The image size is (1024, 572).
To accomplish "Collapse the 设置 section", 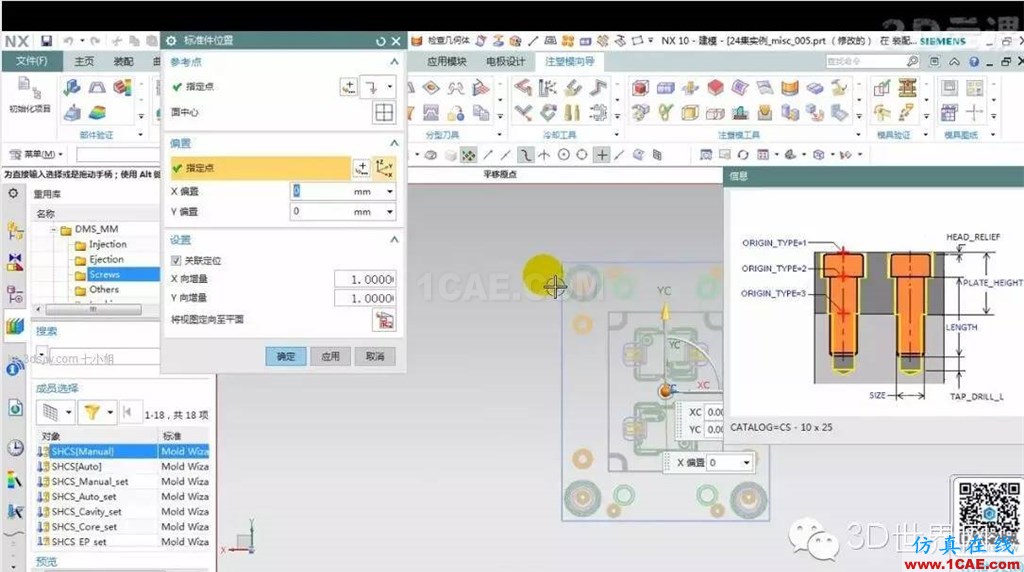I will [394, 240].
